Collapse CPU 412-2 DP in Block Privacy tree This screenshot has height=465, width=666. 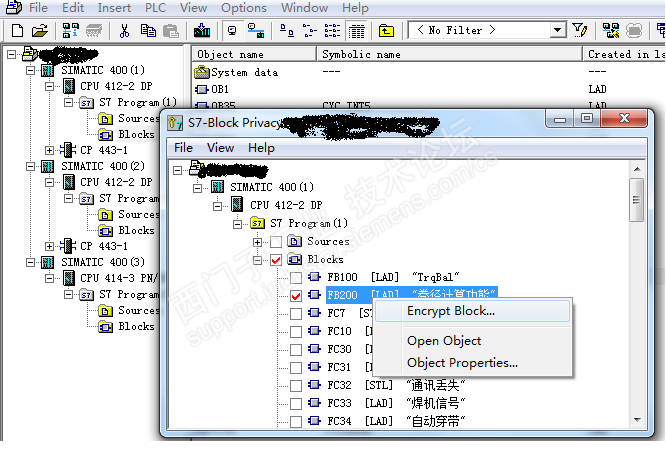[x=217, y=206]
